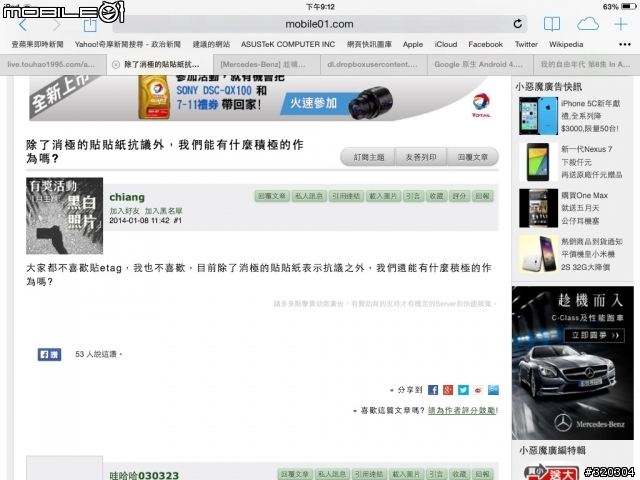Reload the page with the refresh icon
Image resolution: width=640 pixels, height=480 pixels.
coord(518,24)
